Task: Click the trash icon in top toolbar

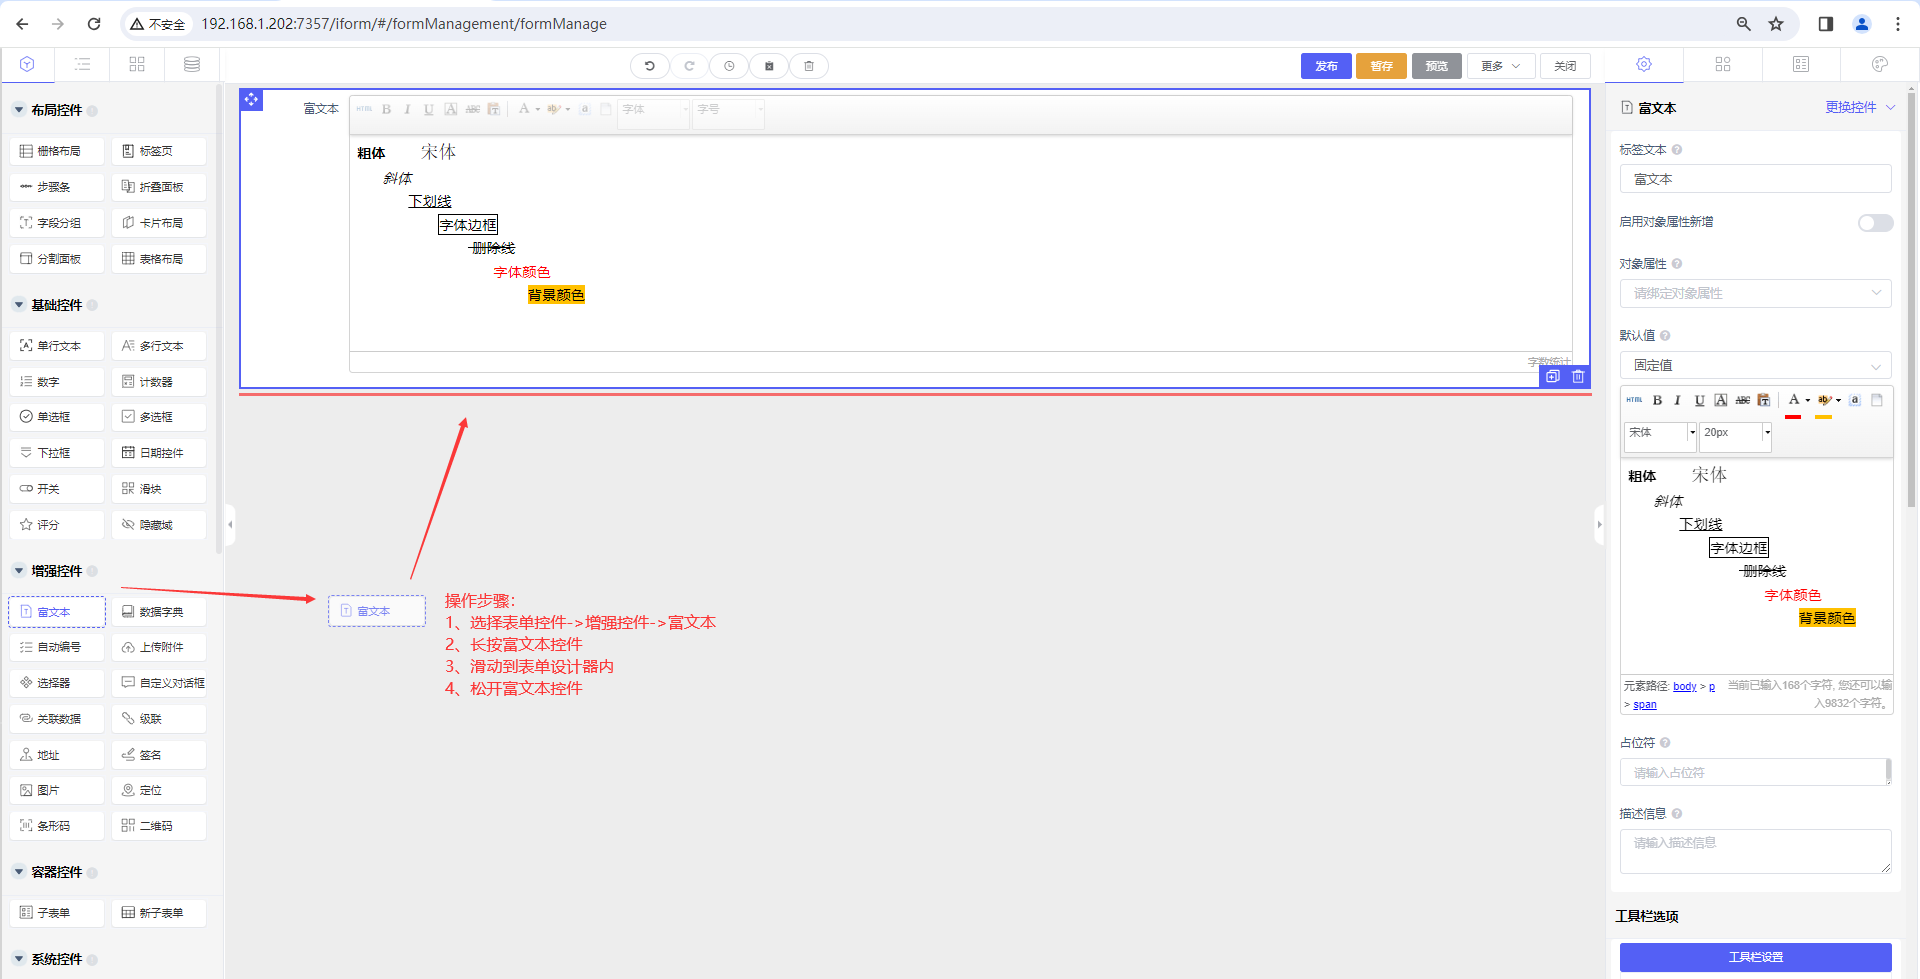Action: point(809,66)
